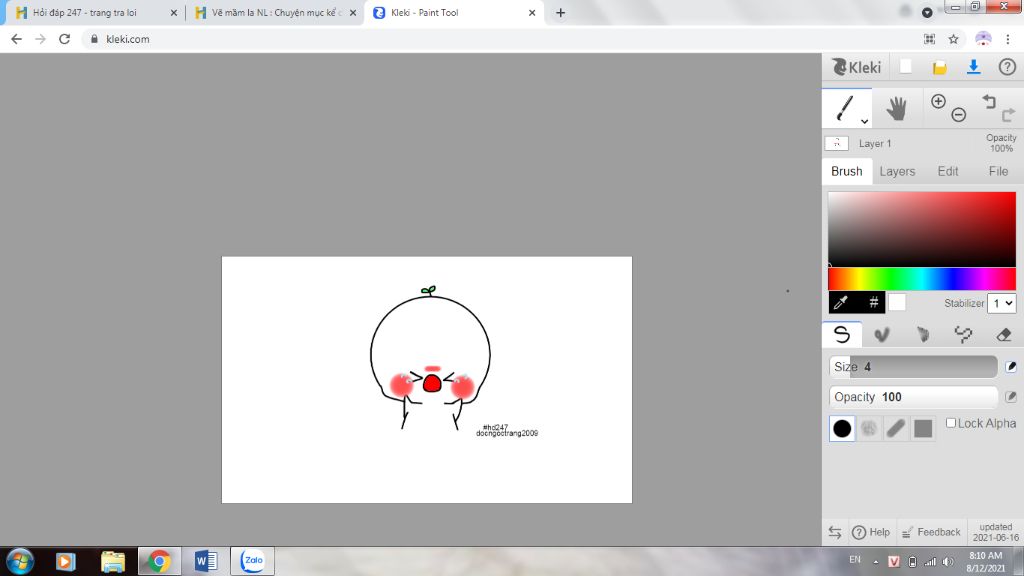This screenshot has height=576, width=1024.
Task: Redo the stroke
Action: (1008, 115)
